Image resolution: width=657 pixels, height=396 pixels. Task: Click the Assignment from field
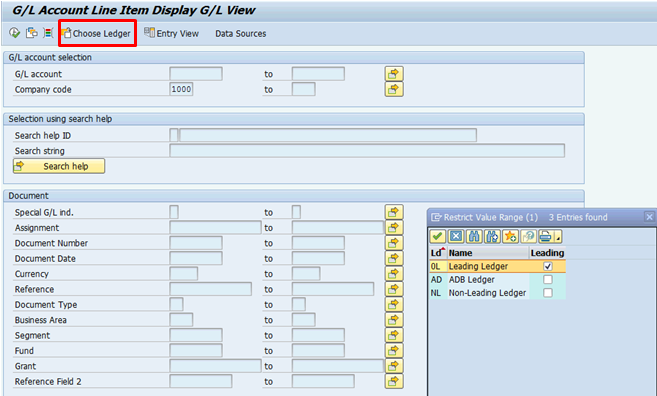tap(215, 228)
